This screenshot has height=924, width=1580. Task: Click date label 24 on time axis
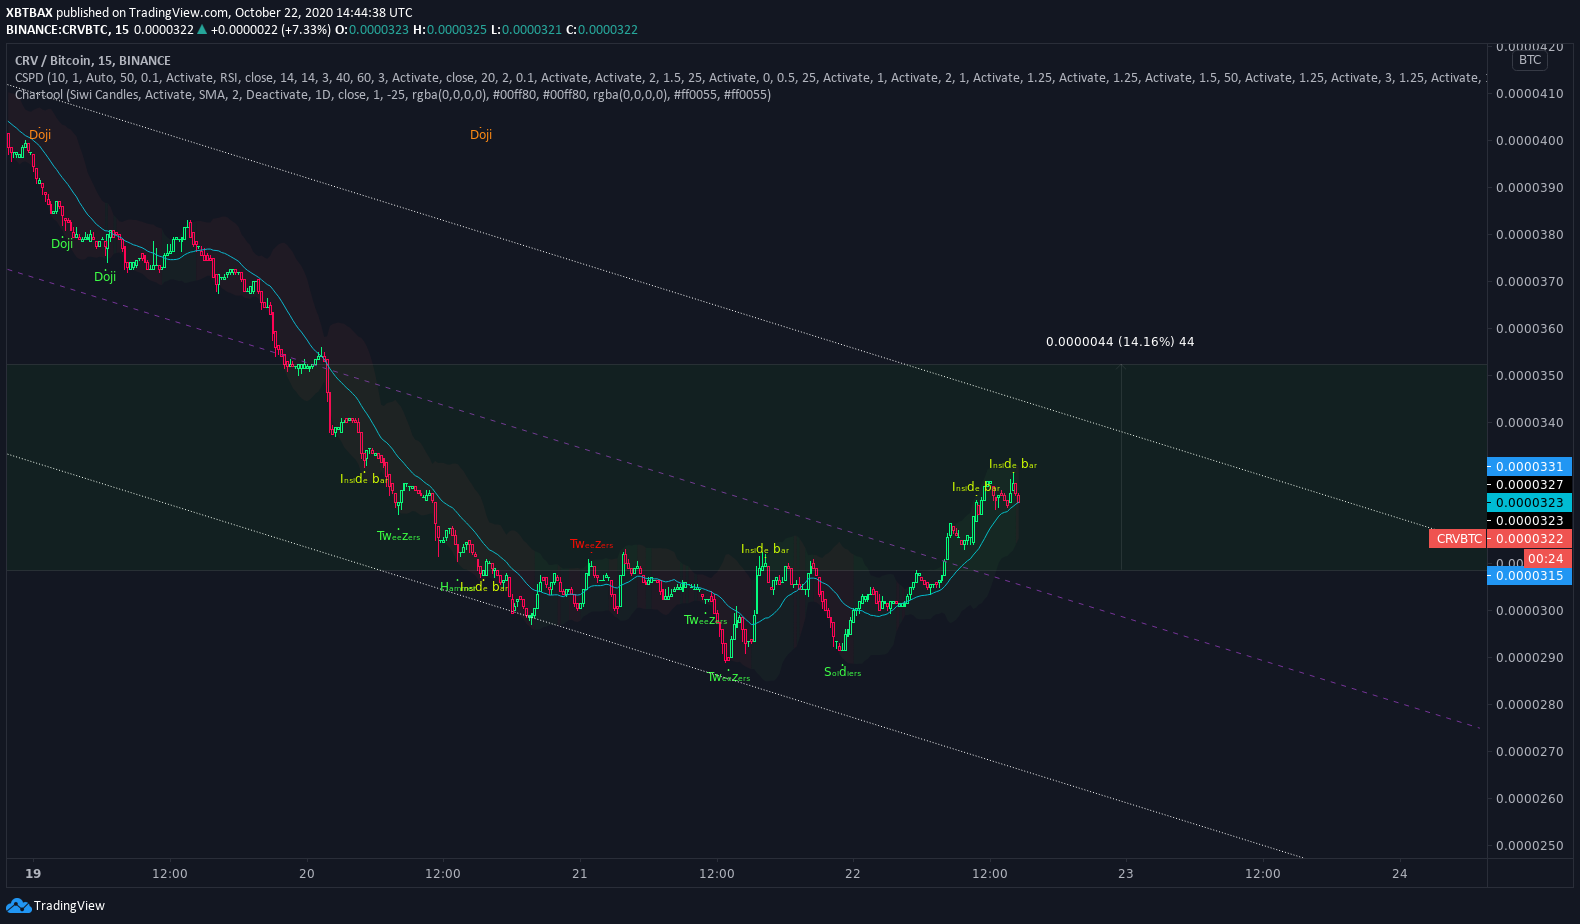pos(1400,874)
